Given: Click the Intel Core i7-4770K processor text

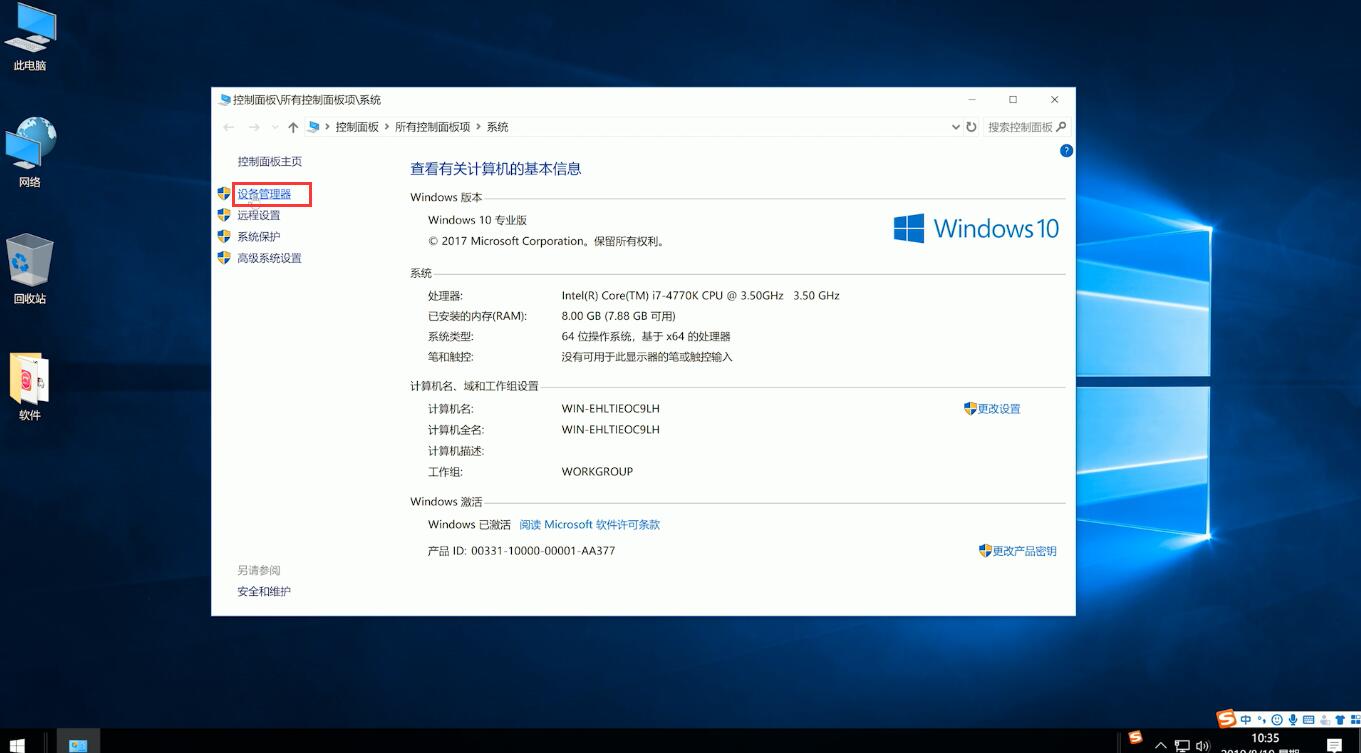Looking at the screenshot, I should pos(700,296).
